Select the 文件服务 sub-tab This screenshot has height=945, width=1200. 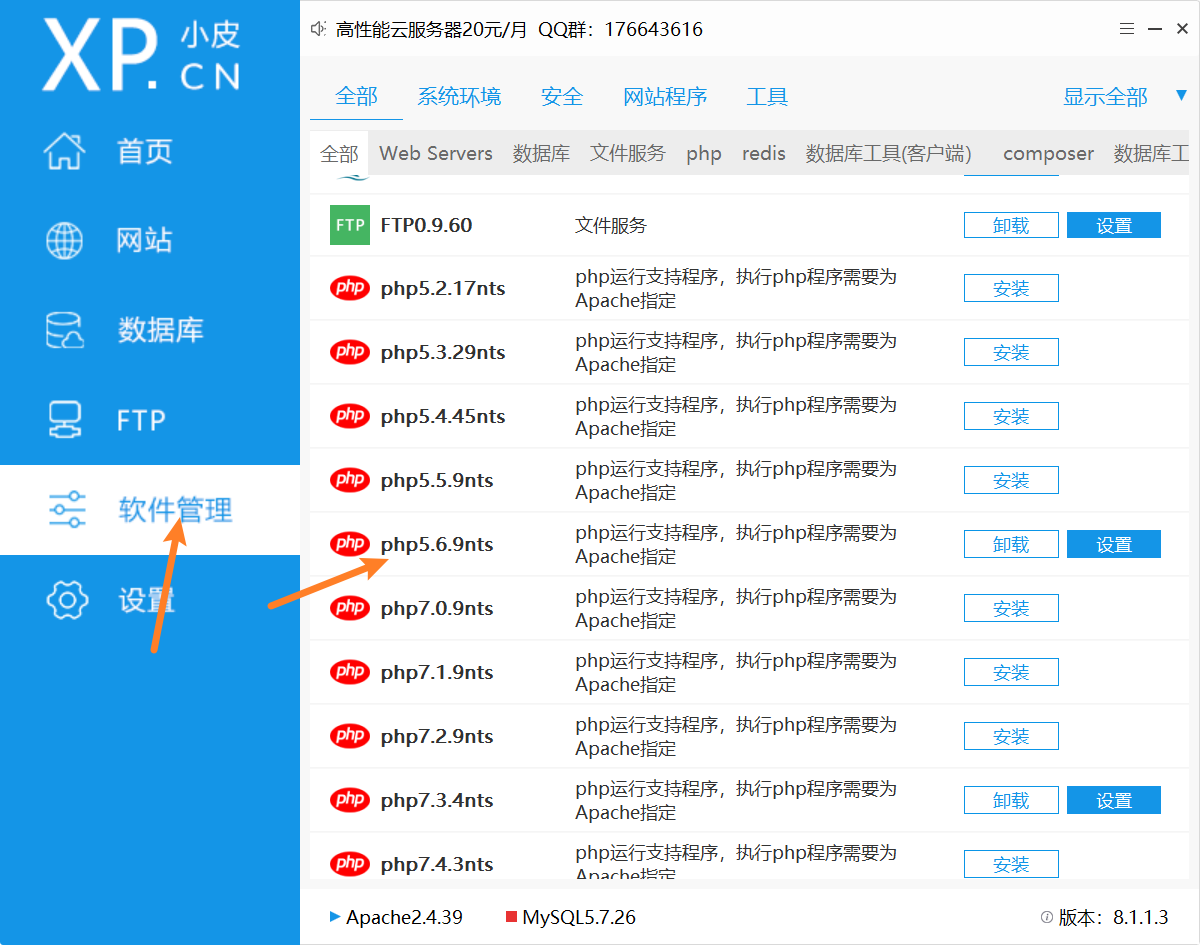pyautogui.click(x=627, y=154)
